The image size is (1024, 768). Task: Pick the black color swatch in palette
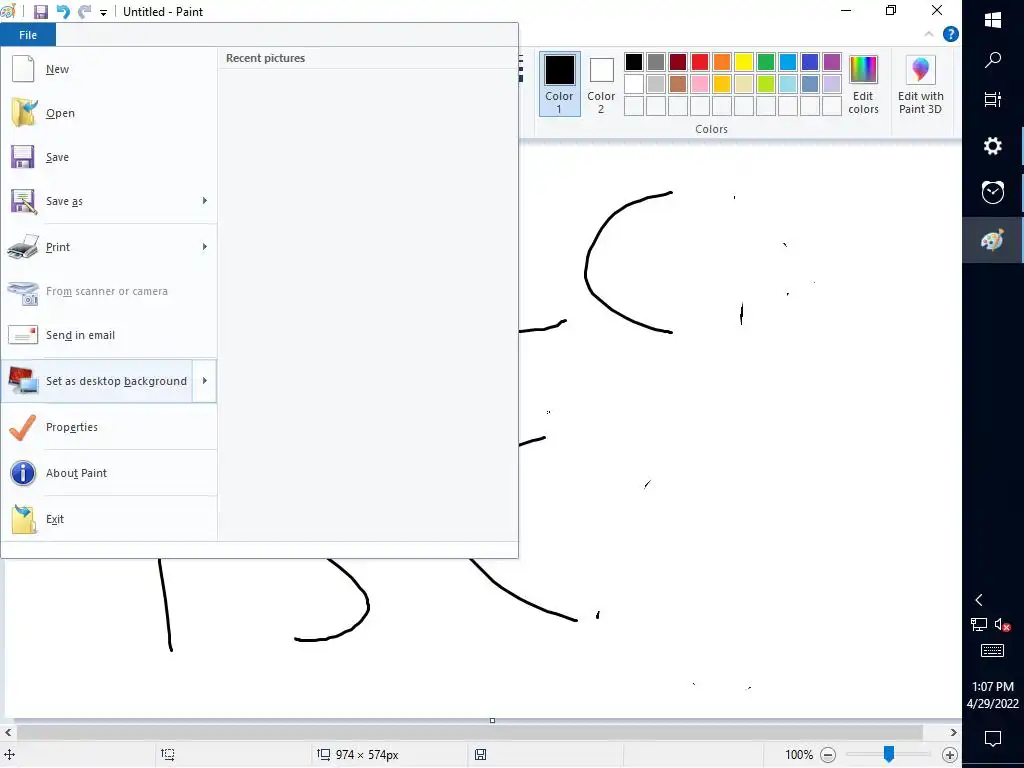pos(633,62)
